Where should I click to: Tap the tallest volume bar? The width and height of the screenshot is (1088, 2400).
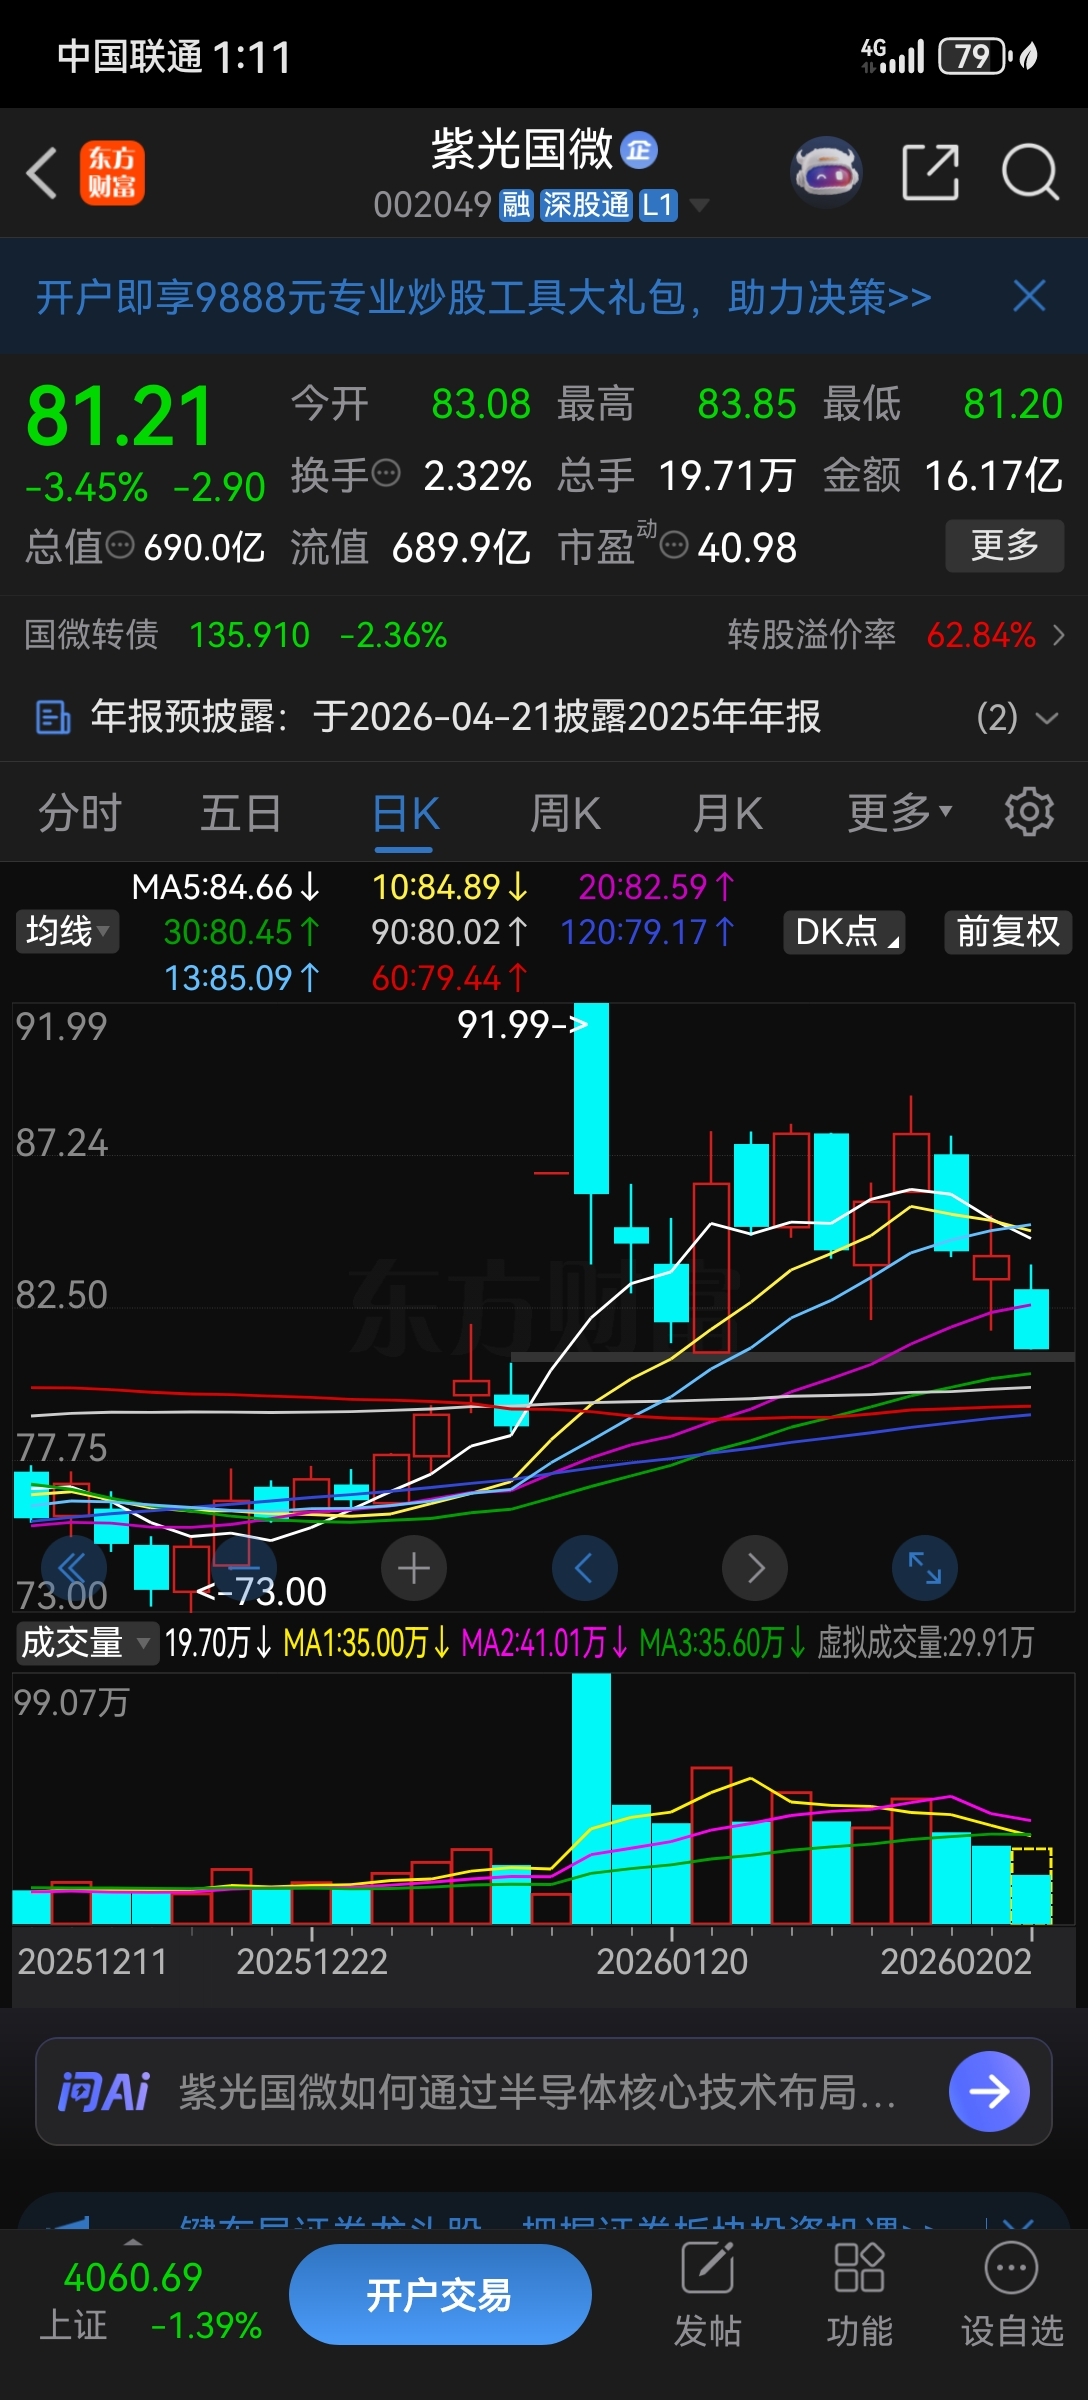[591, 1798]
